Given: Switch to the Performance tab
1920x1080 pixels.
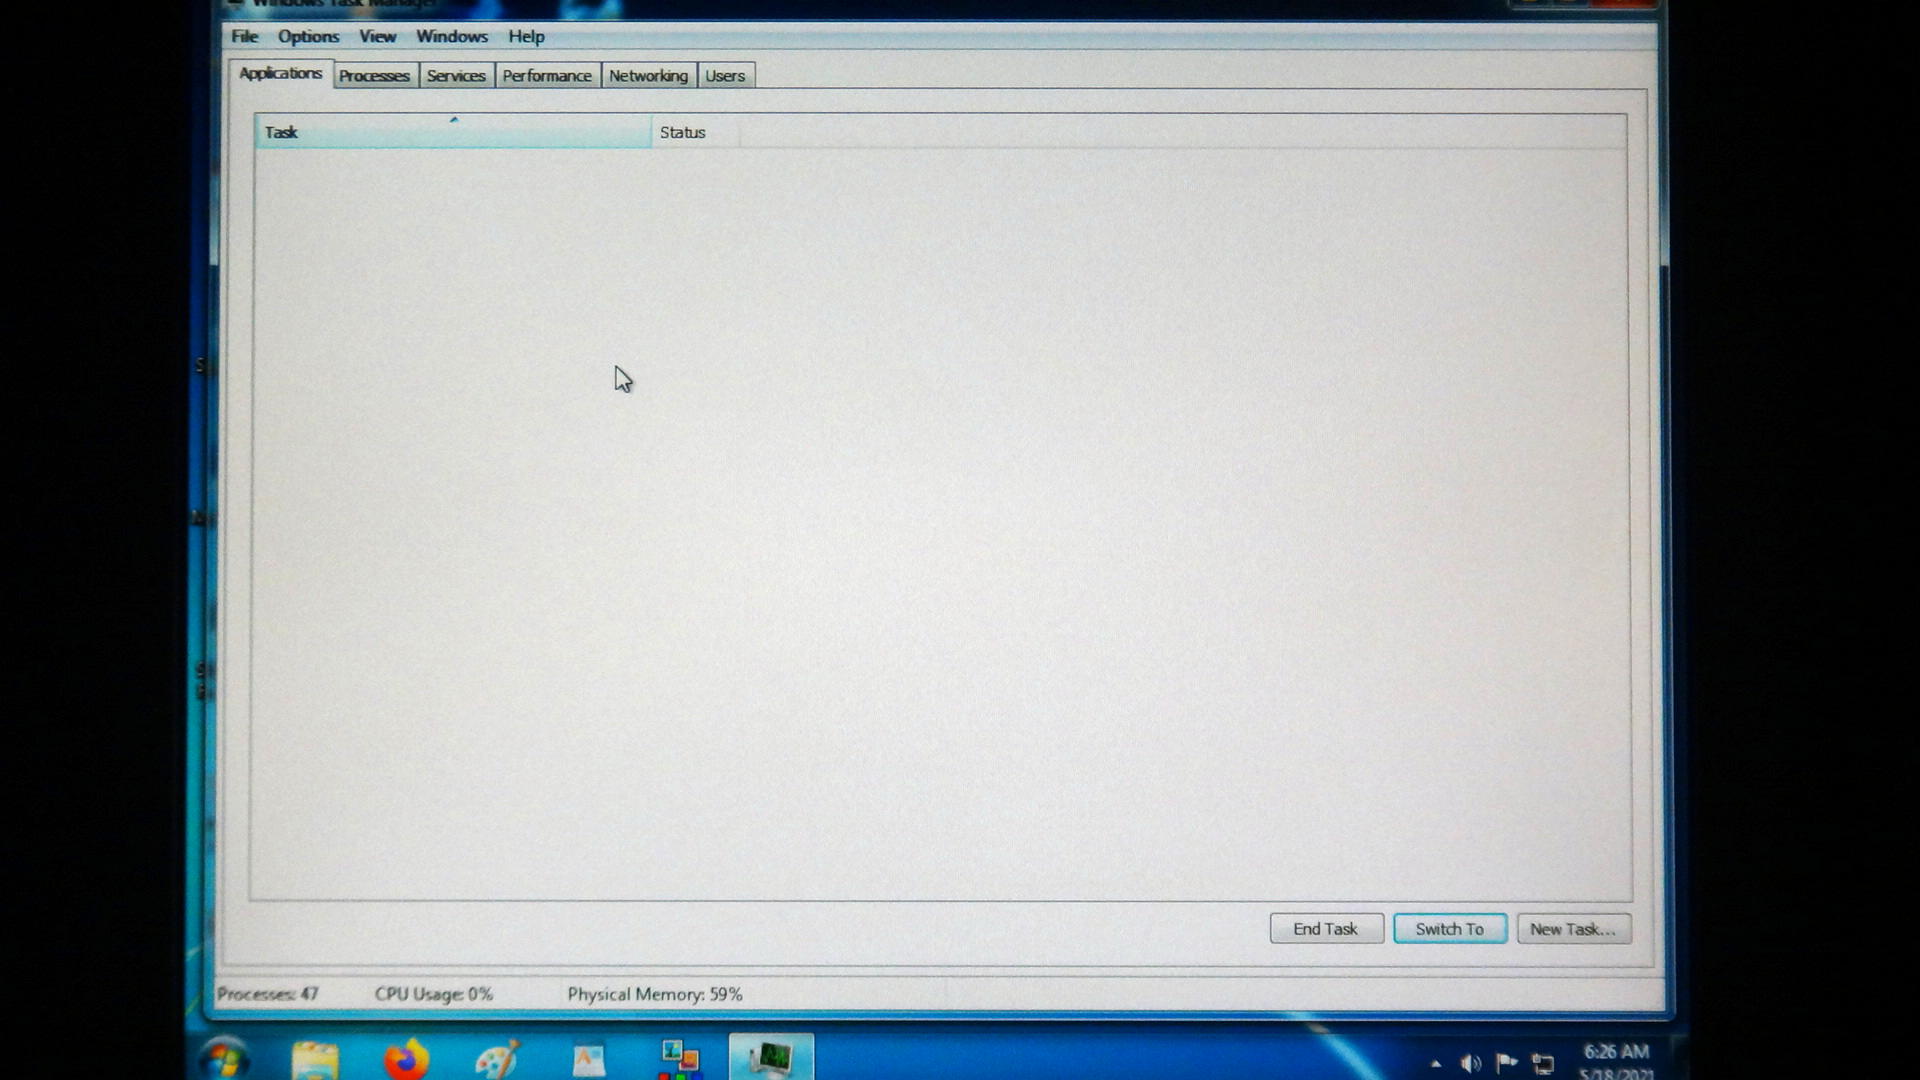Looking at the screenshot, I should pyautogui.click(x=547, y=76).
